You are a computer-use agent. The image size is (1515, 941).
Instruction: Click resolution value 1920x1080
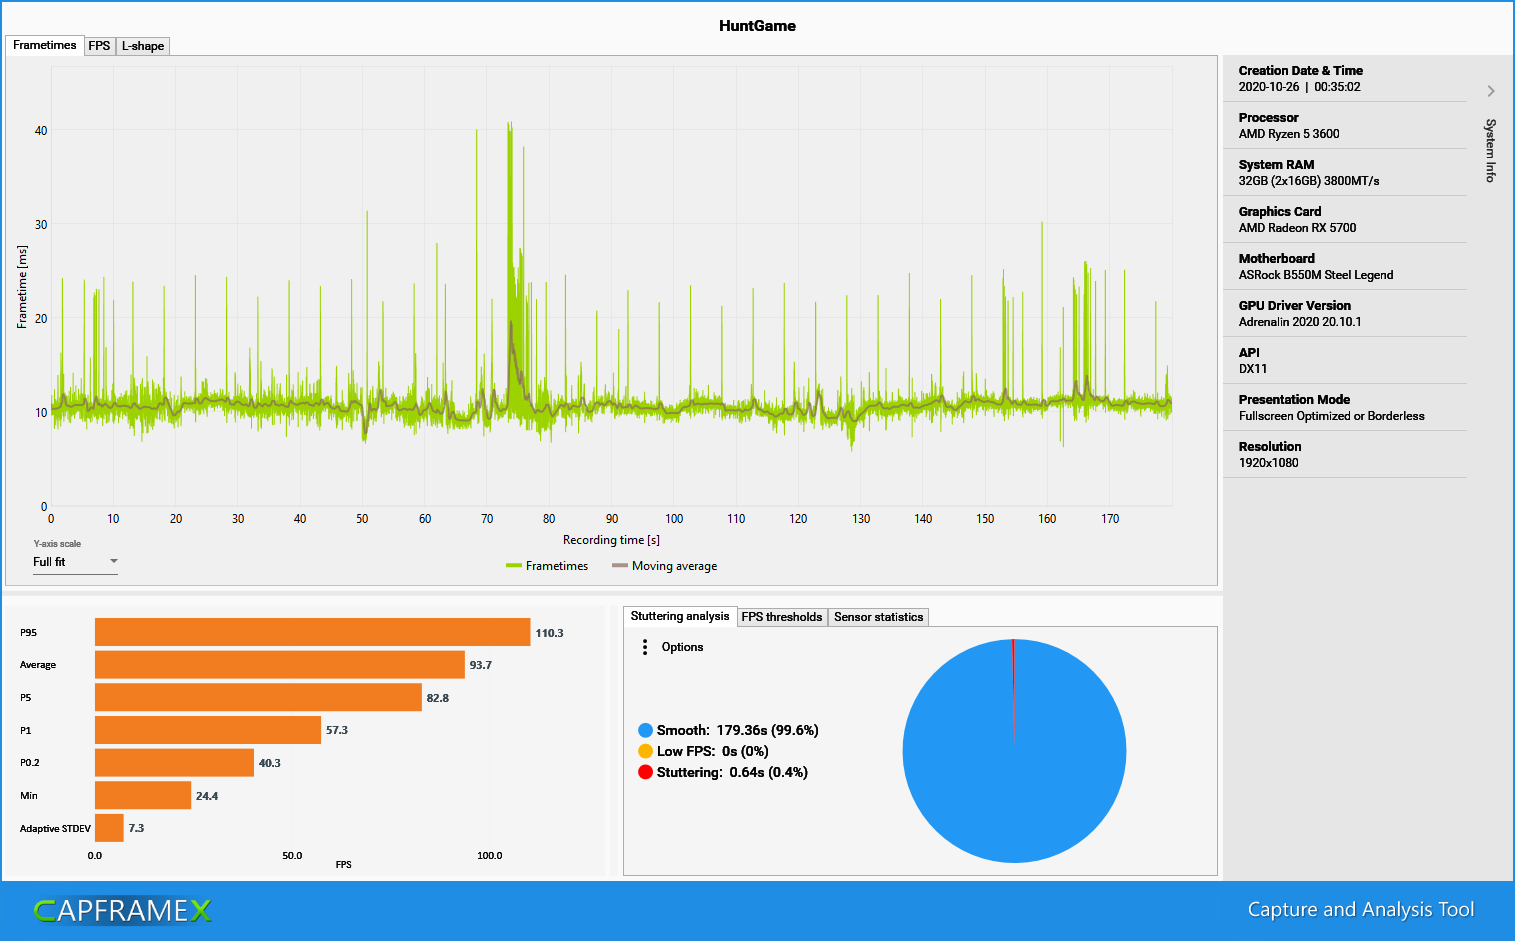[x=1268, y=463]
